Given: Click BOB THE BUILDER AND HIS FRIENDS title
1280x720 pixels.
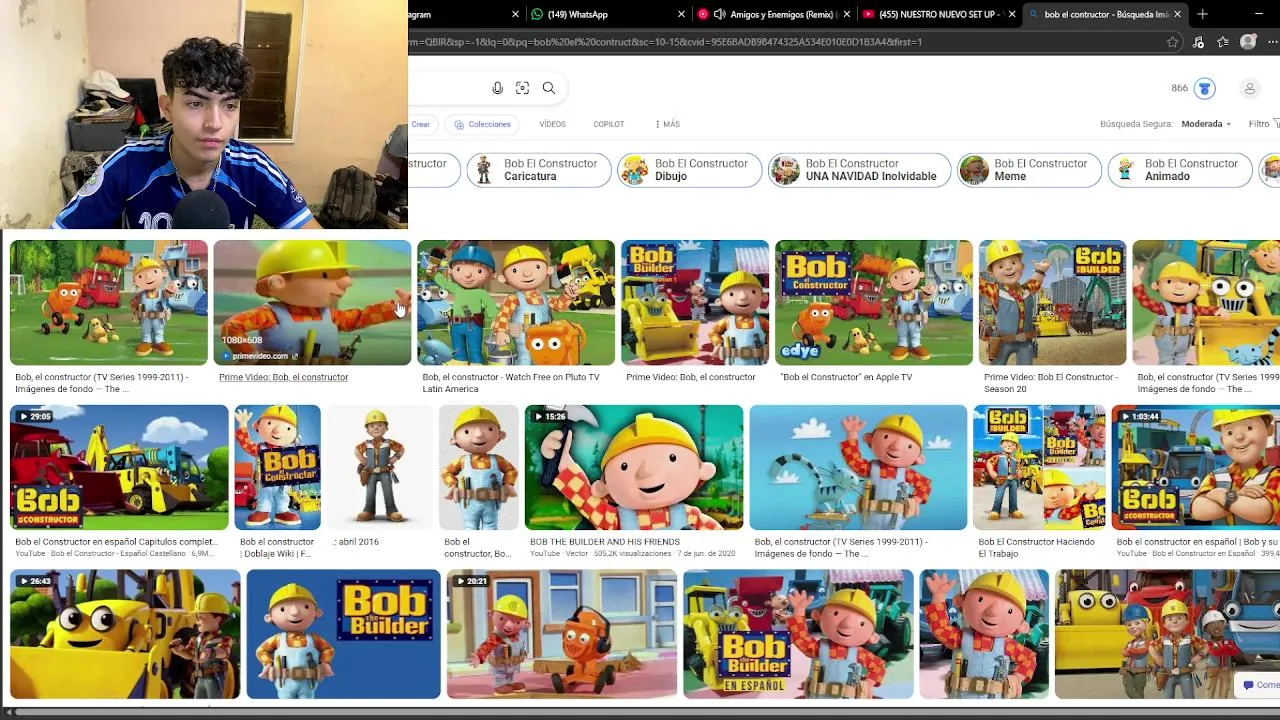Looking at the screenshot, I should click(x=605, y=542).
